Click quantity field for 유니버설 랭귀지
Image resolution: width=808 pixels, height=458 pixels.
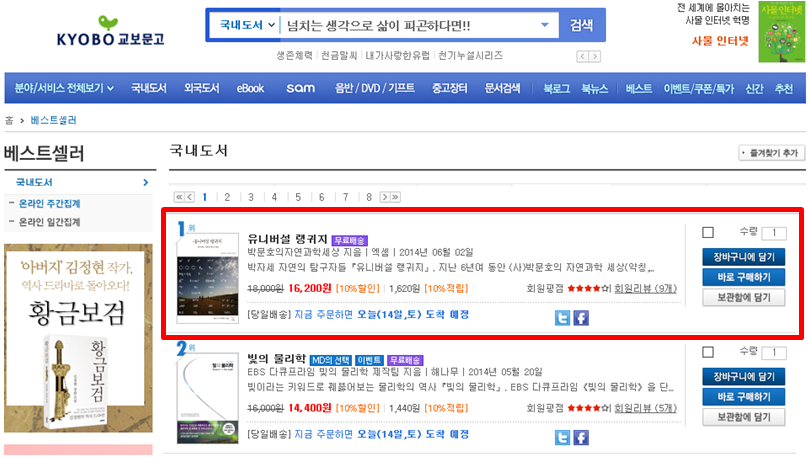tap(774, 233)
